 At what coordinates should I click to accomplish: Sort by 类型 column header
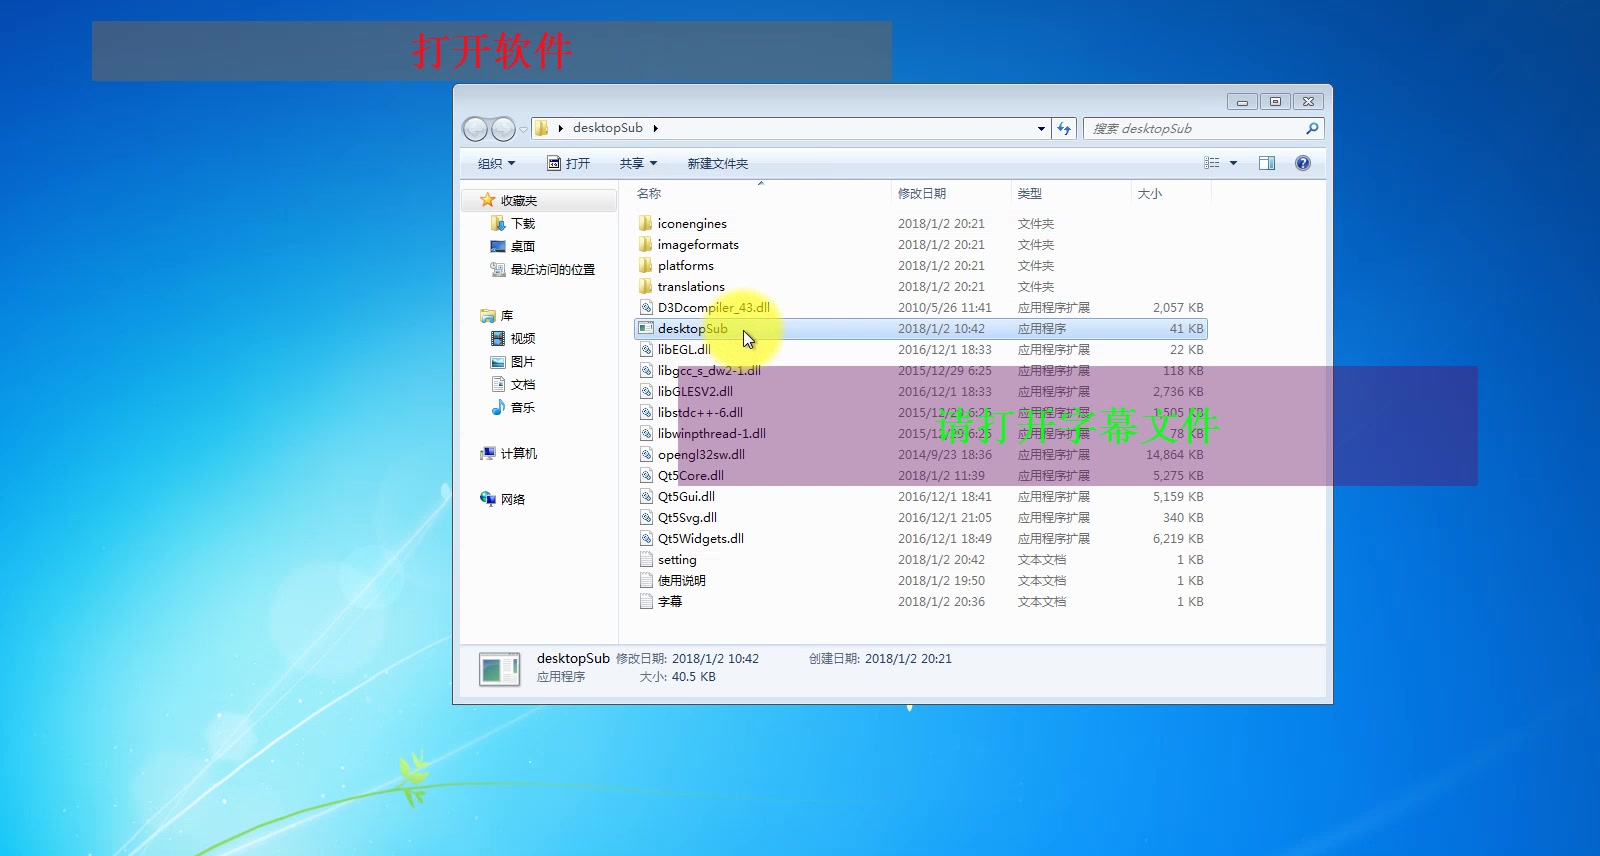click(1071, 193)
